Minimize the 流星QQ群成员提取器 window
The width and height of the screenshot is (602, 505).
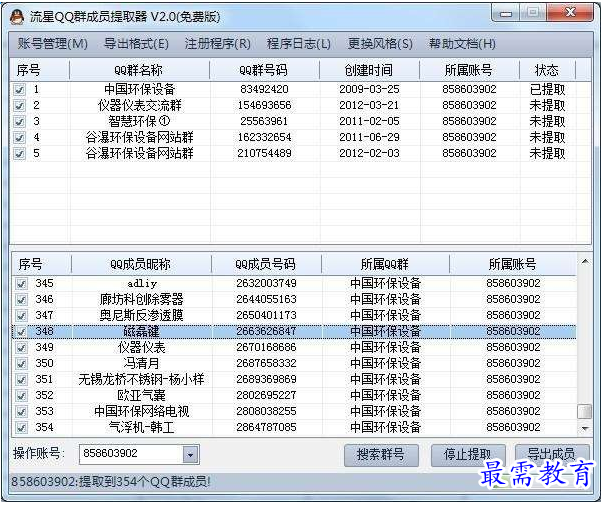pos(506,13)
